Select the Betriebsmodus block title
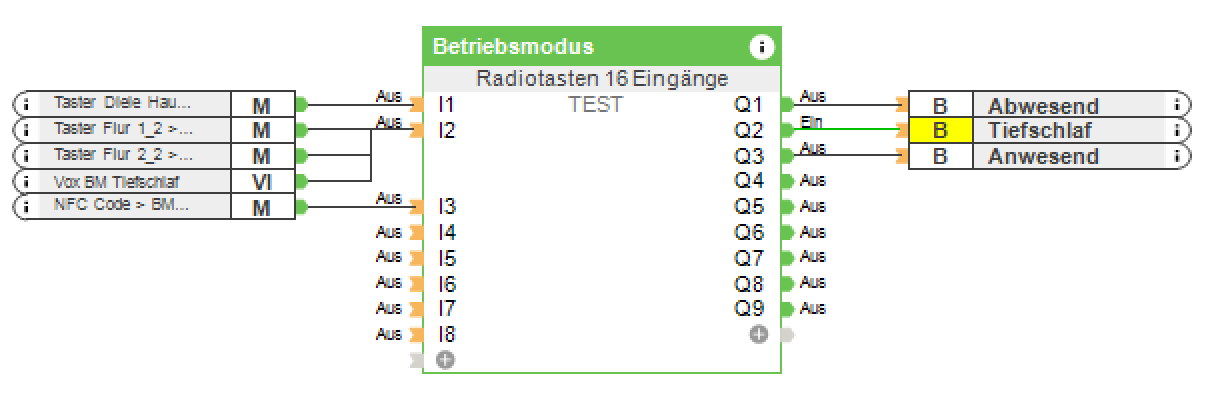 click(513, 47)
